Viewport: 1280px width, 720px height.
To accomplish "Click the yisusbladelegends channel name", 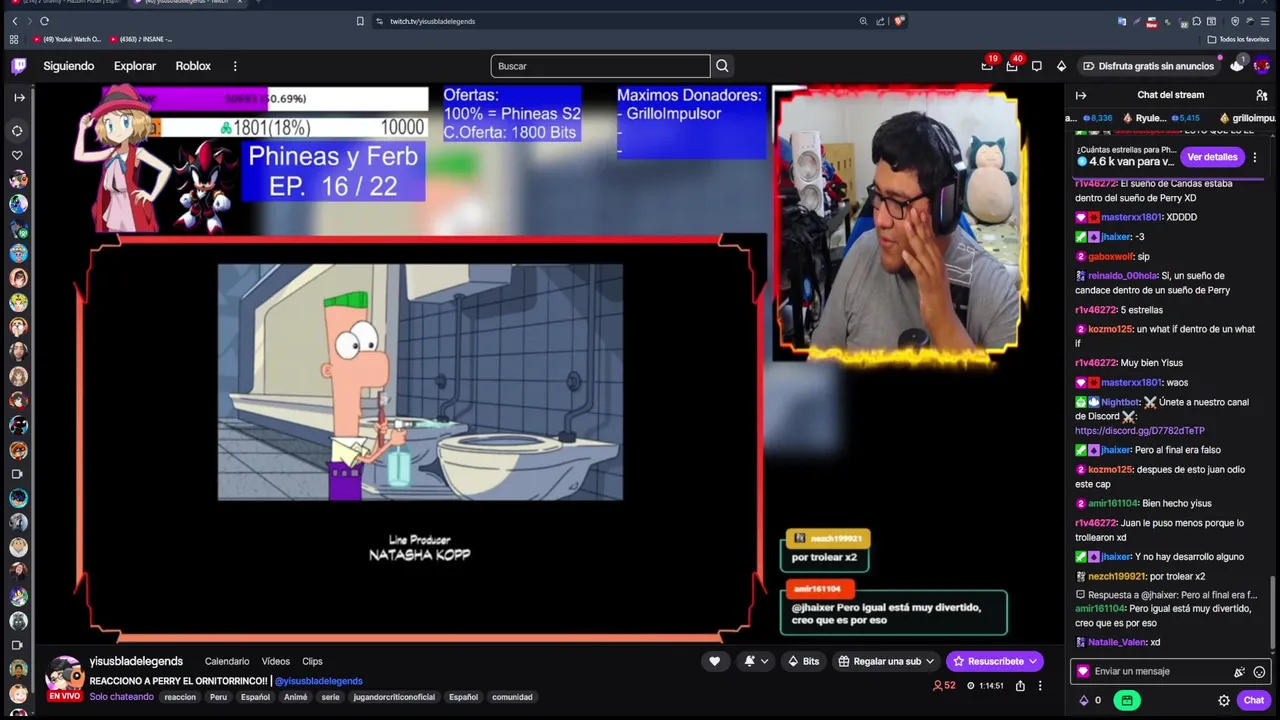I will (x=136, y=661).
